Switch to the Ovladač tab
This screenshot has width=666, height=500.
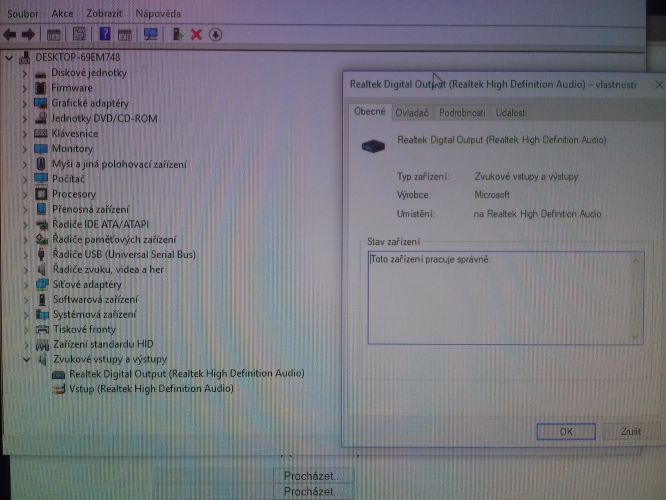pos(412,113)
